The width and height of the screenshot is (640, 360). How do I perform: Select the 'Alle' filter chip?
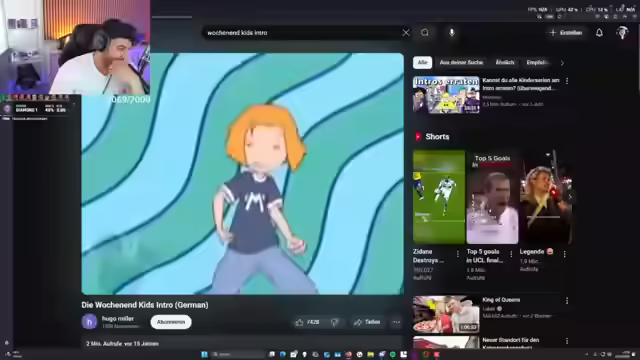422,62
